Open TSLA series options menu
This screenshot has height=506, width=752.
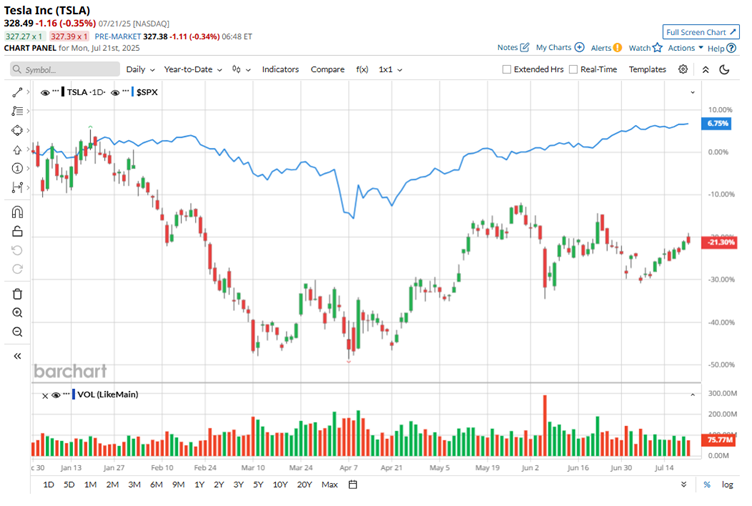pyautogui.click(x=56, y=91)
